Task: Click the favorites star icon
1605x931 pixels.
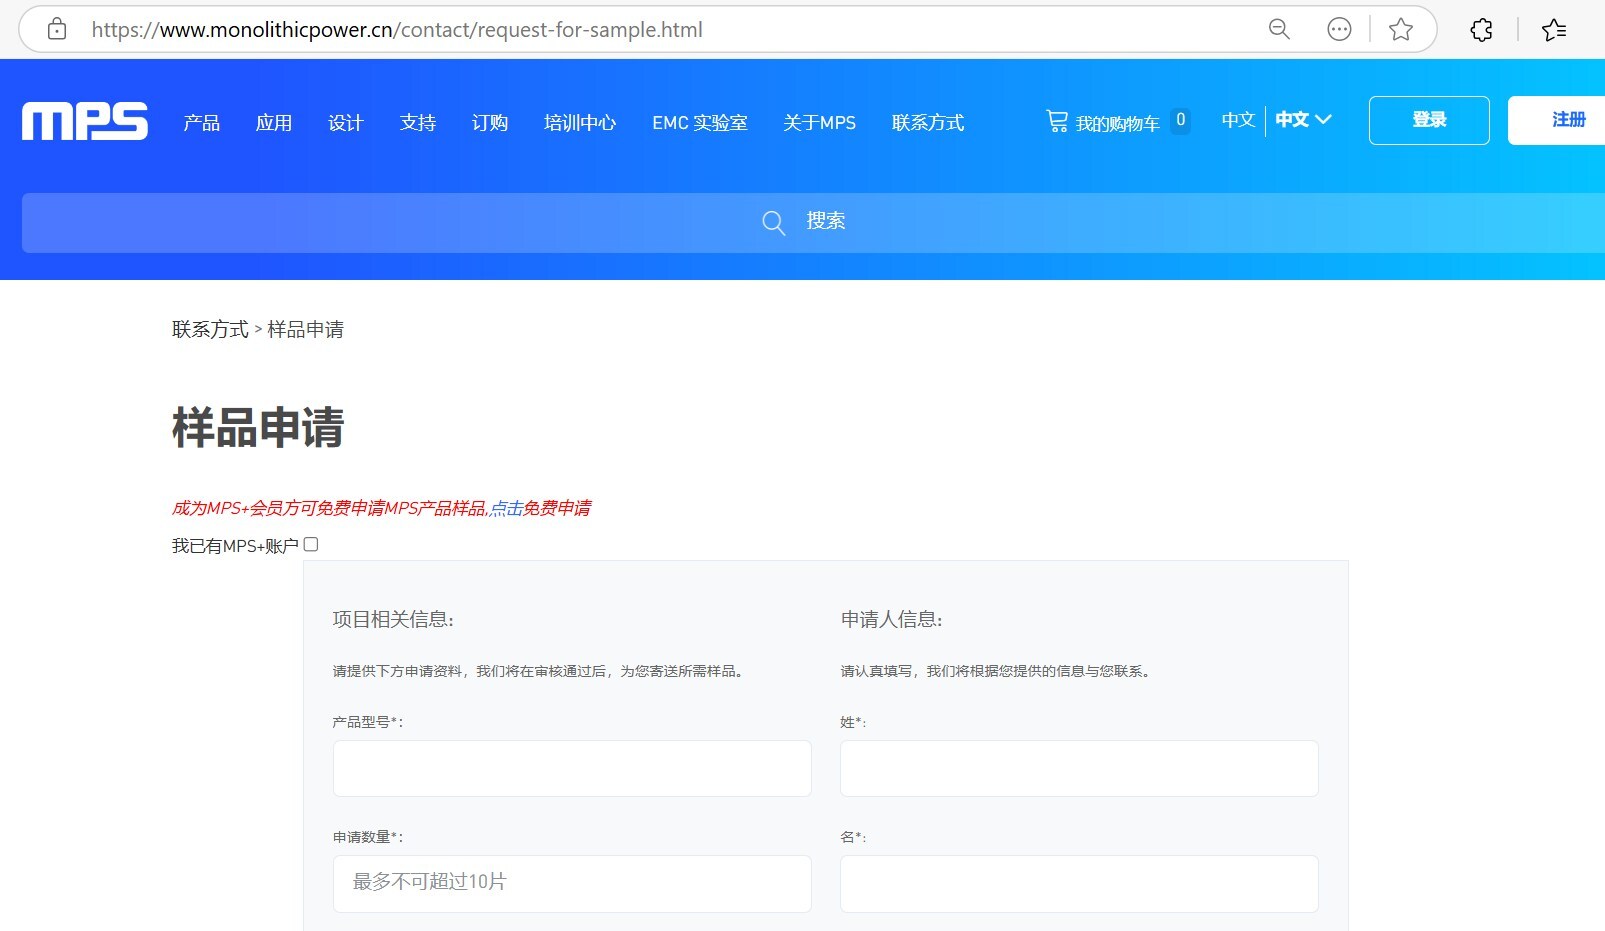Action: pos(1400,29)
